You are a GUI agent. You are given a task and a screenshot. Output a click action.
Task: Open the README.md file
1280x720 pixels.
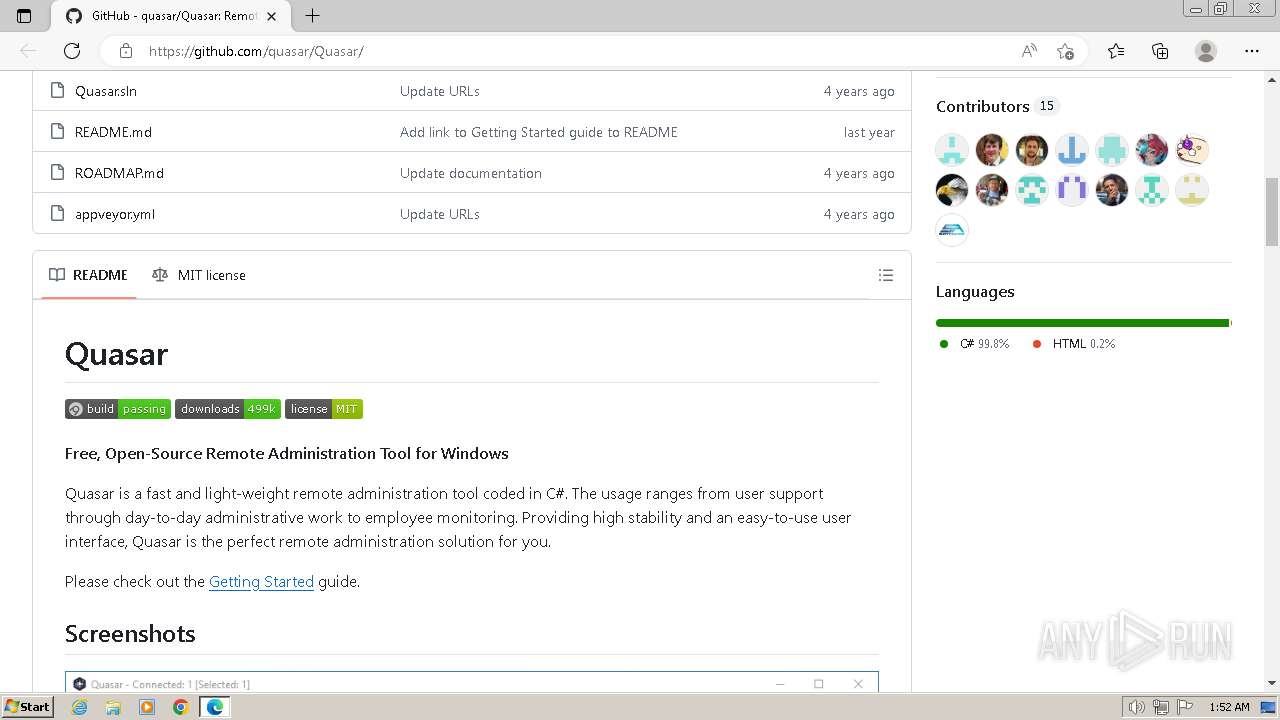coord(113,132)
